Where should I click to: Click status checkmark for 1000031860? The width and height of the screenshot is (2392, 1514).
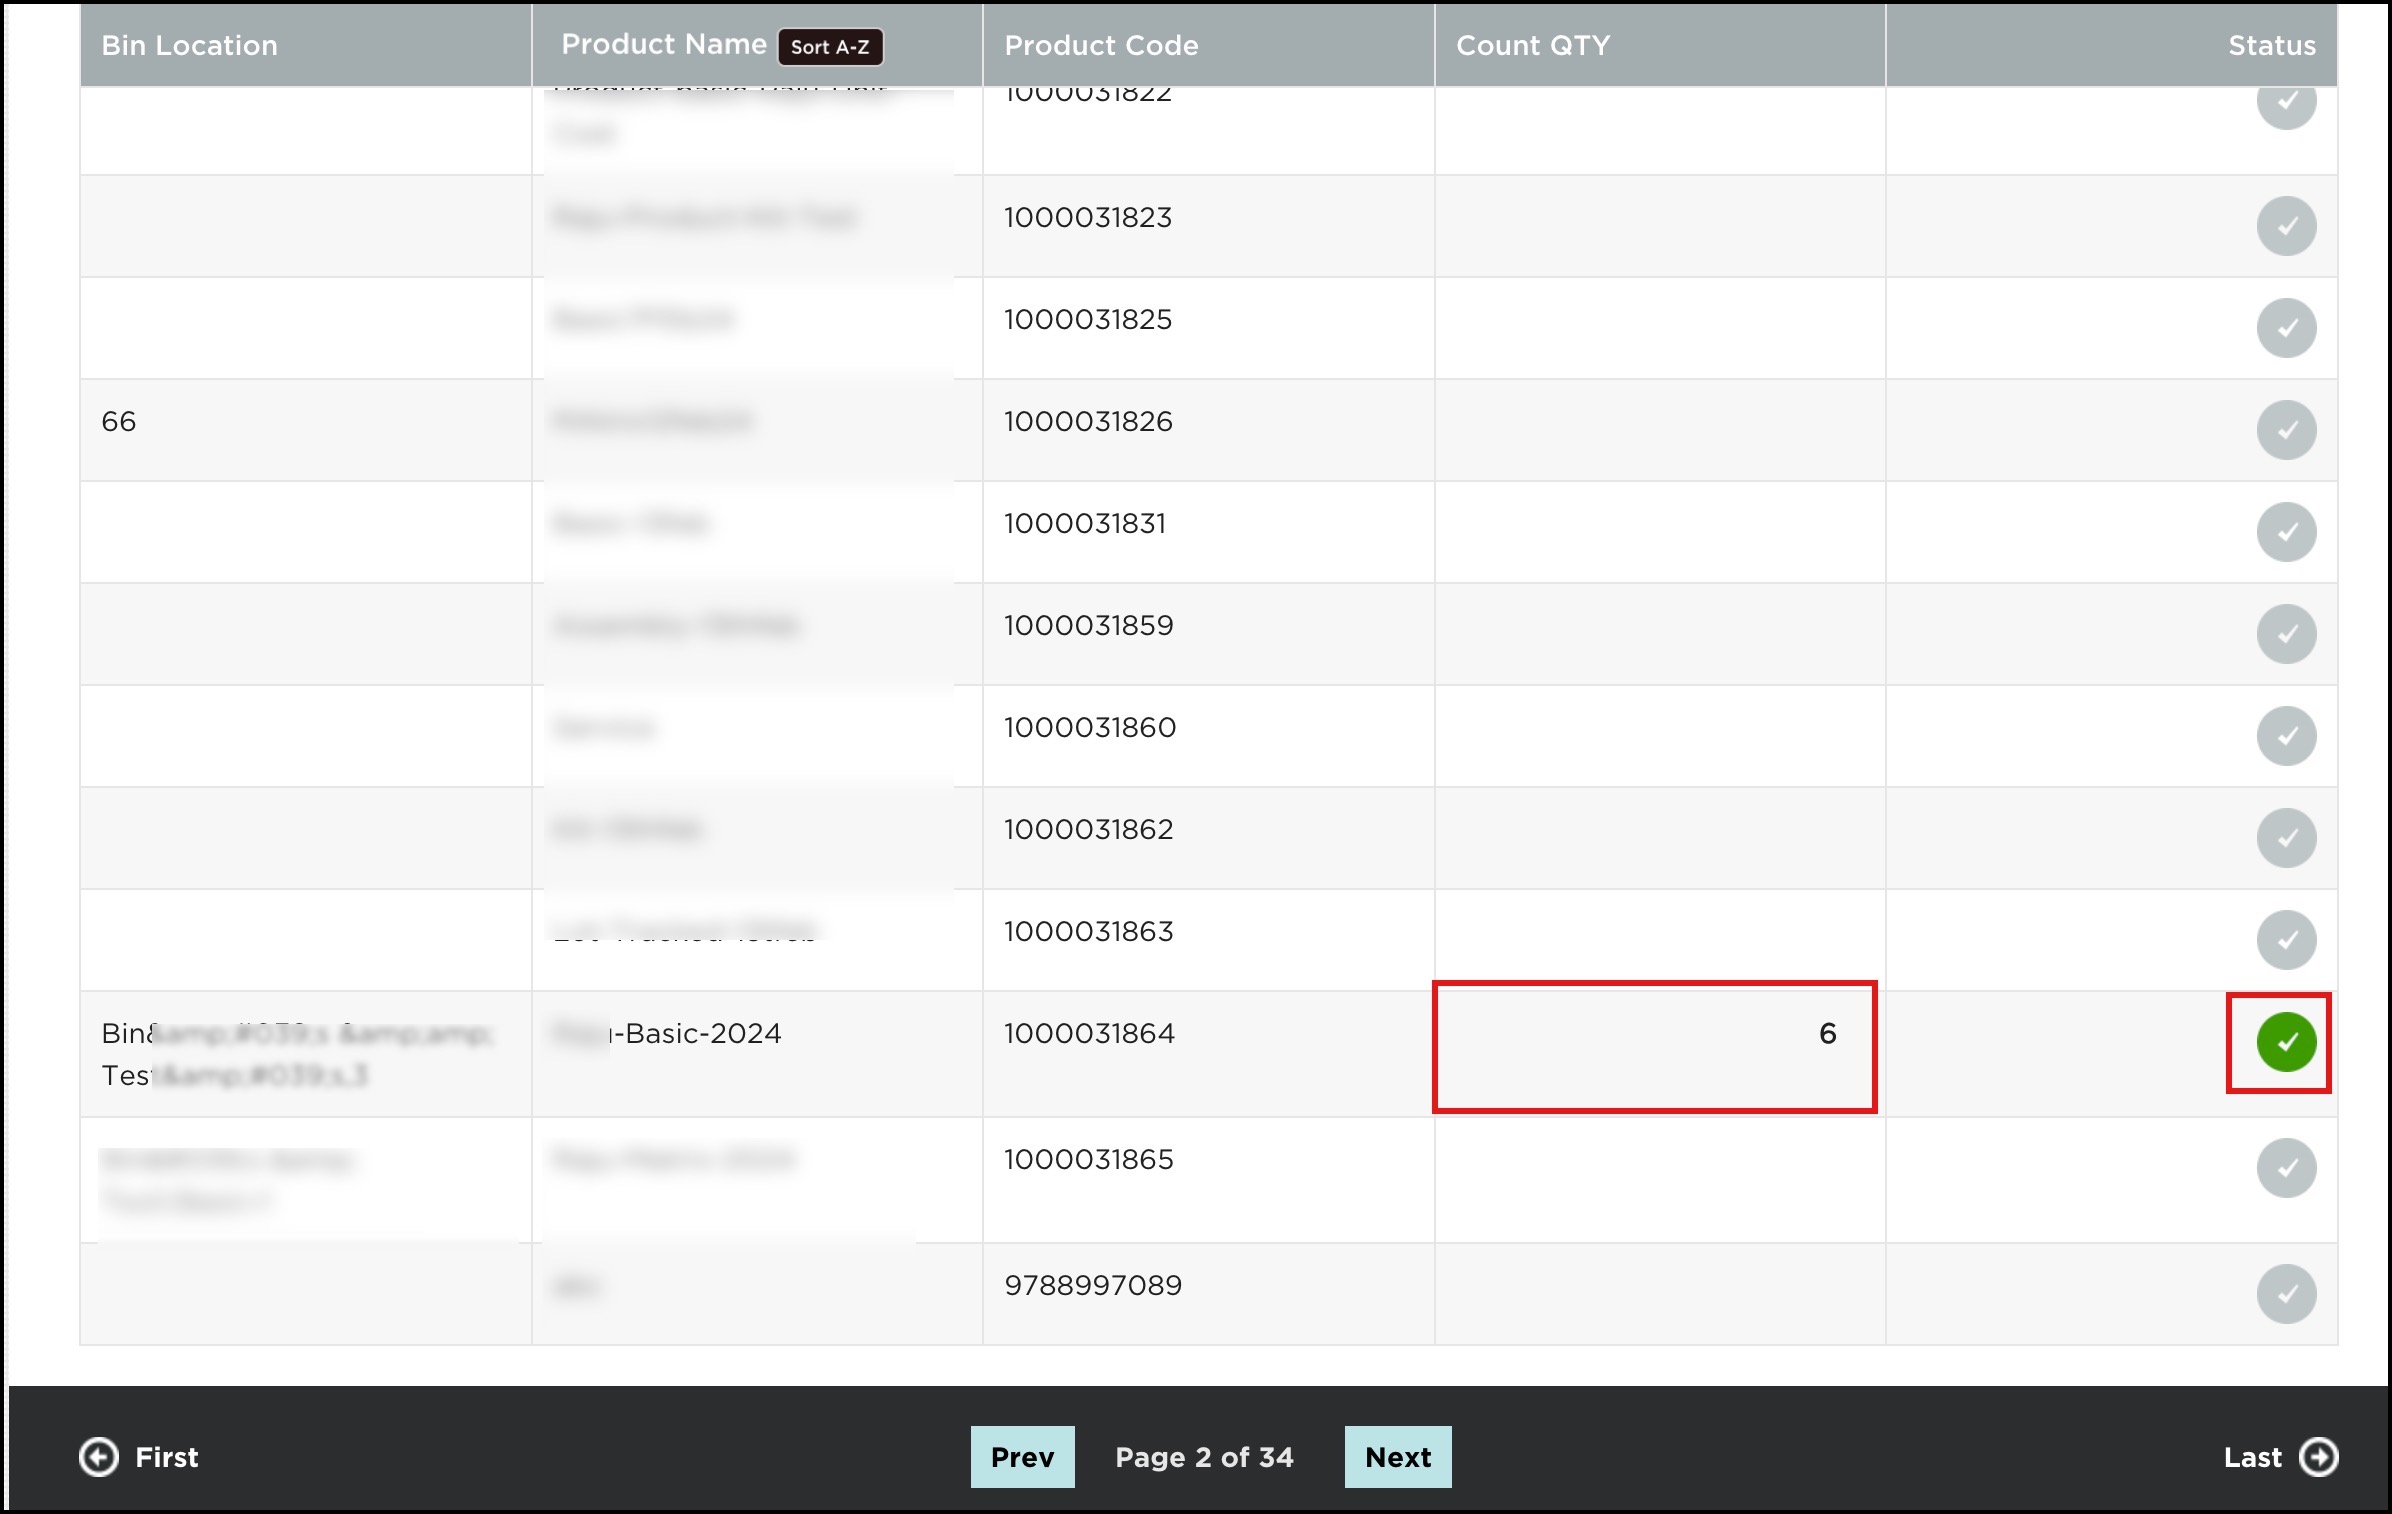pyautogui.click(x=2286, y=736)
